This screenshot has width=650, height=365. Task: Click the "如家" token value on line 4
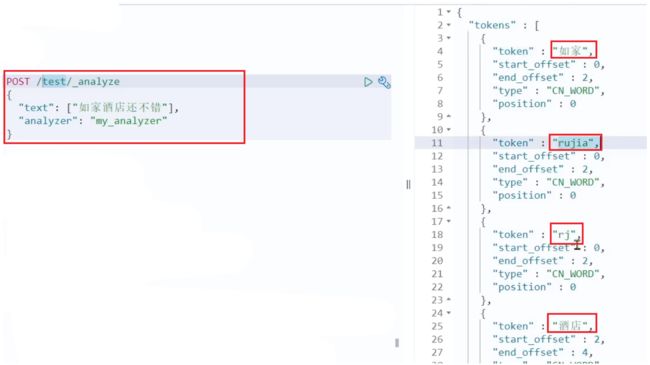pyautogui.click(x=570, y=51)
